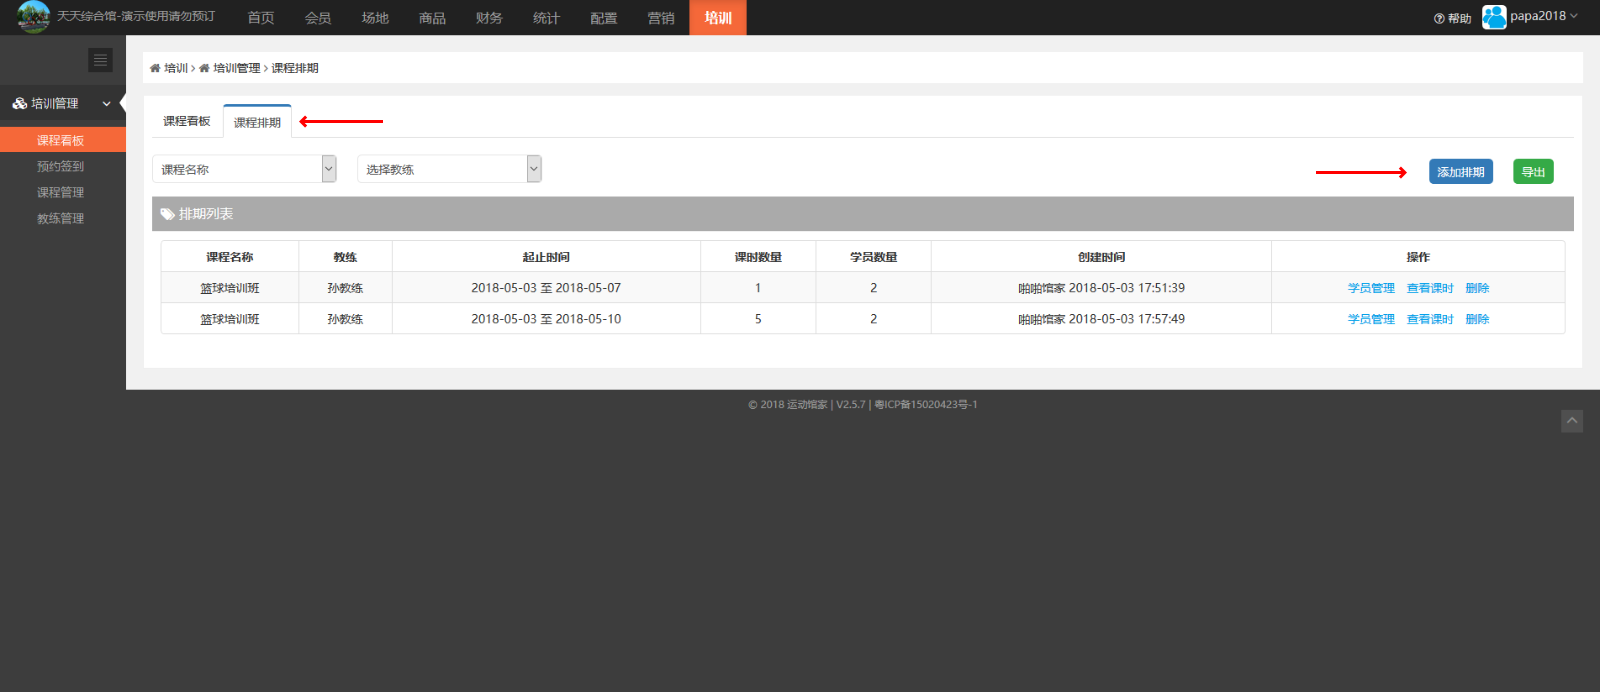Screen dimensions: 1600x692
Task: Click the help question mark icon
Action: coord(1439,18)
